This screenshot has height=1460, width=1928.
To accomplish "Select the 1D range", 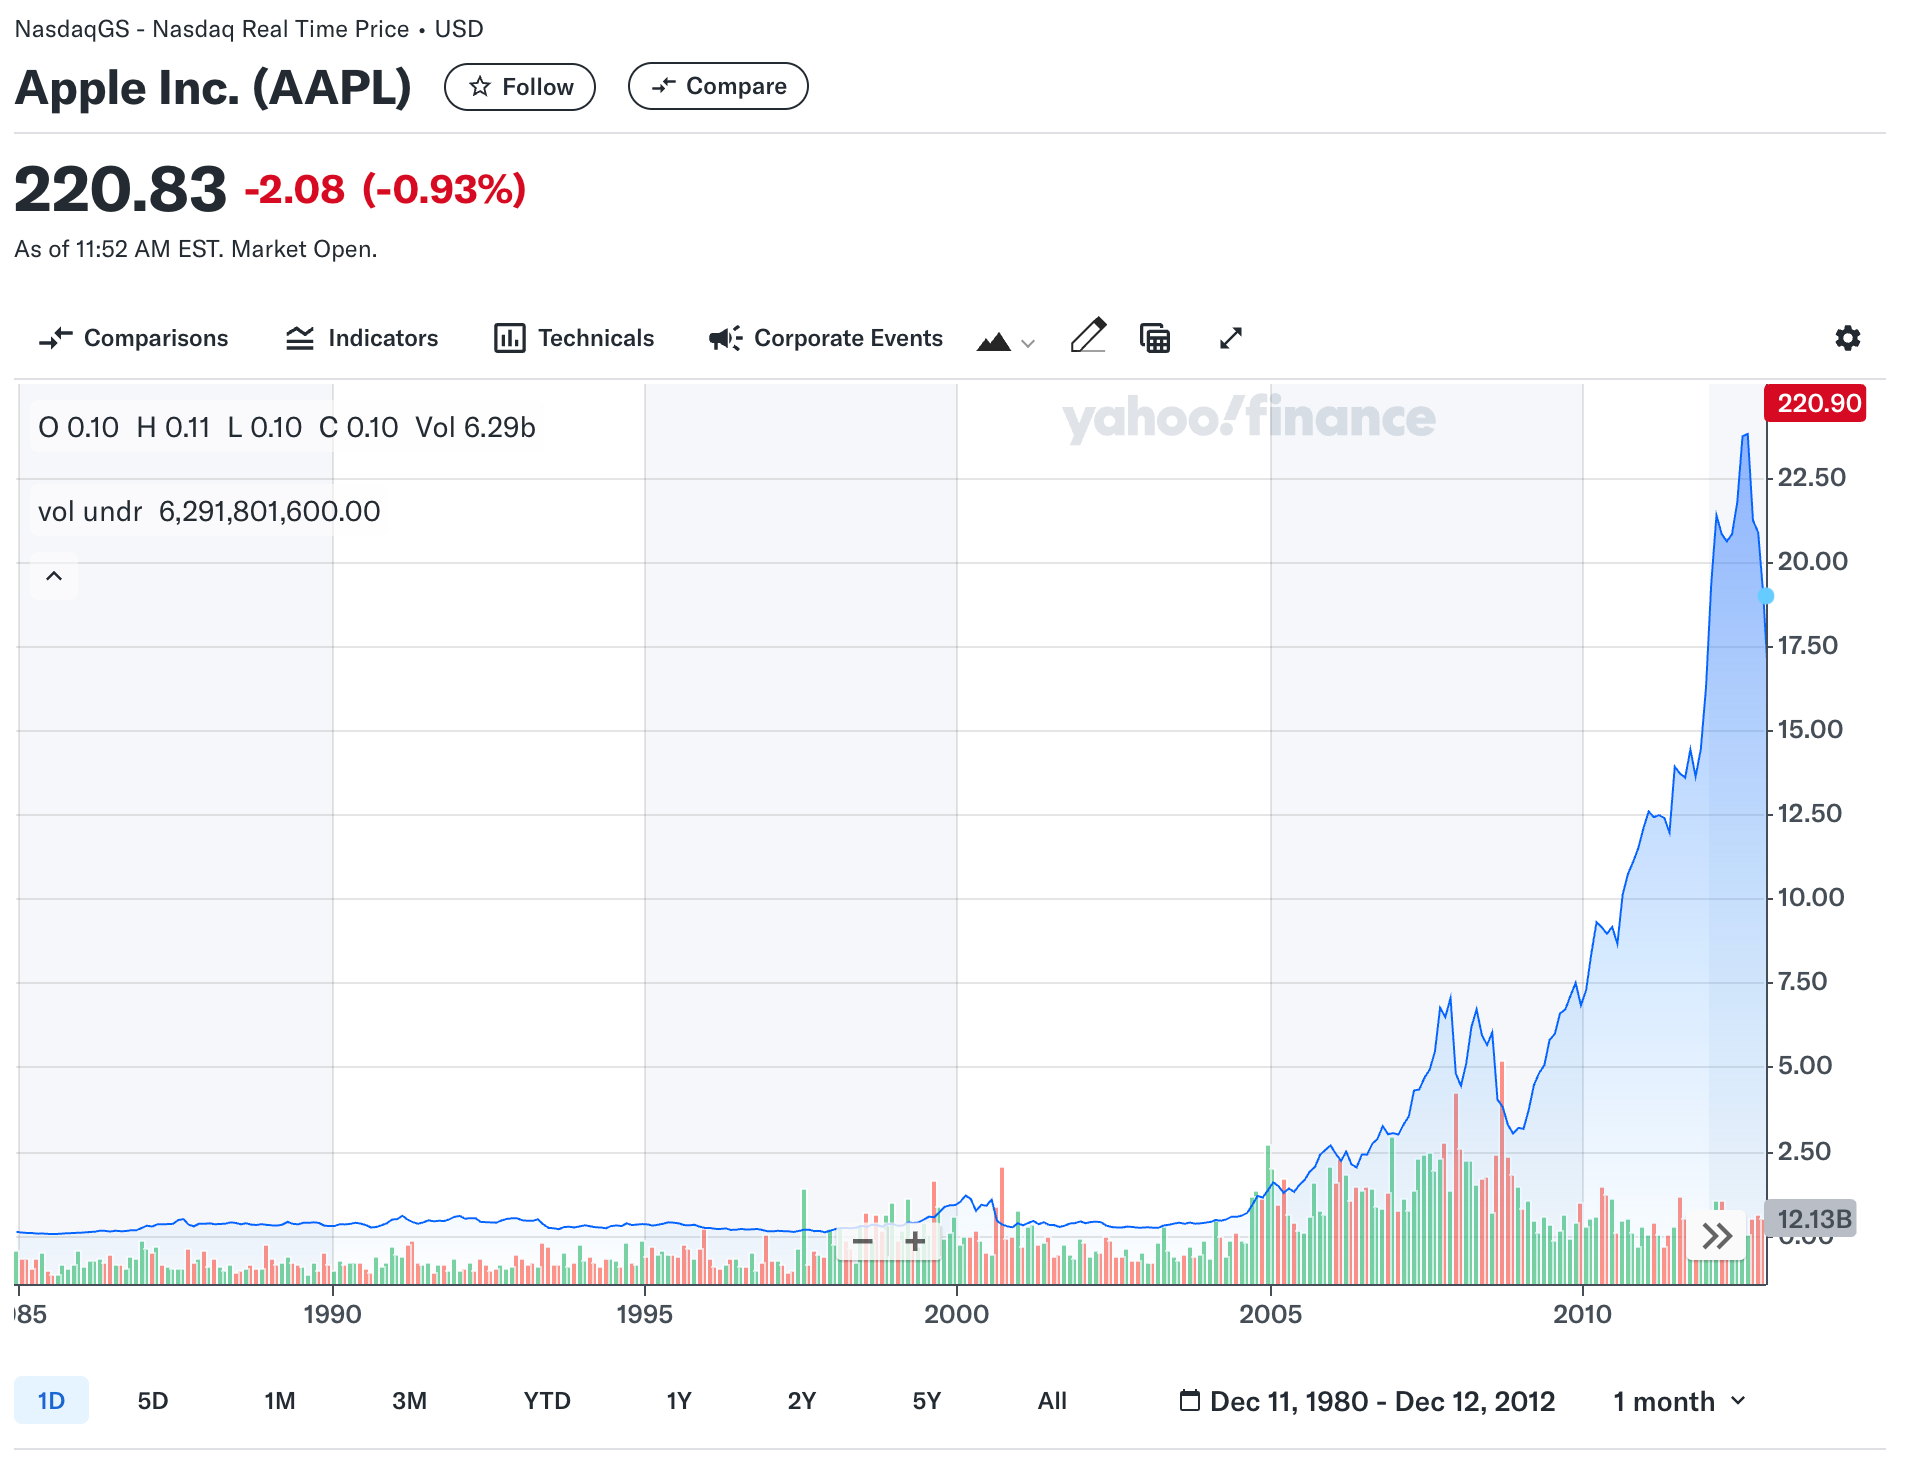I will [51, 1401].
